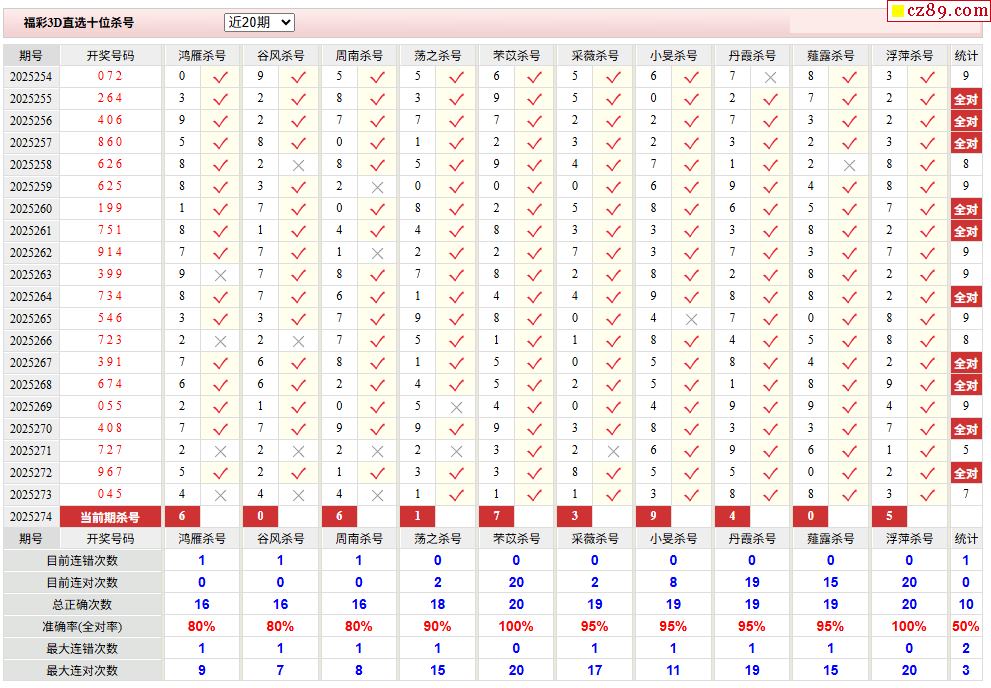Click the 统计 column header at top
This screenshot has width=991, height=688.
(966, 55)
